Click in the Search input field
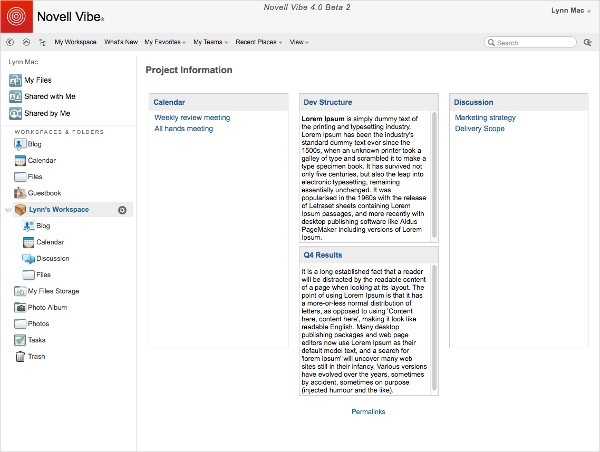 click(531, 42)
